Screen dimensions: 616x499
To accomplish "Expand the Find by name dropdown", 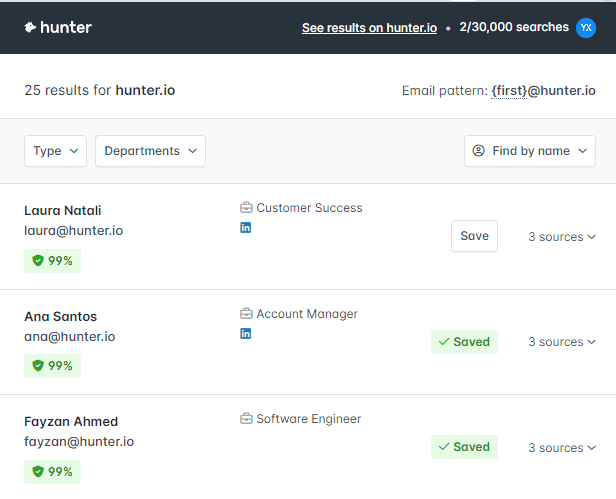I will (x=530, y=151).
